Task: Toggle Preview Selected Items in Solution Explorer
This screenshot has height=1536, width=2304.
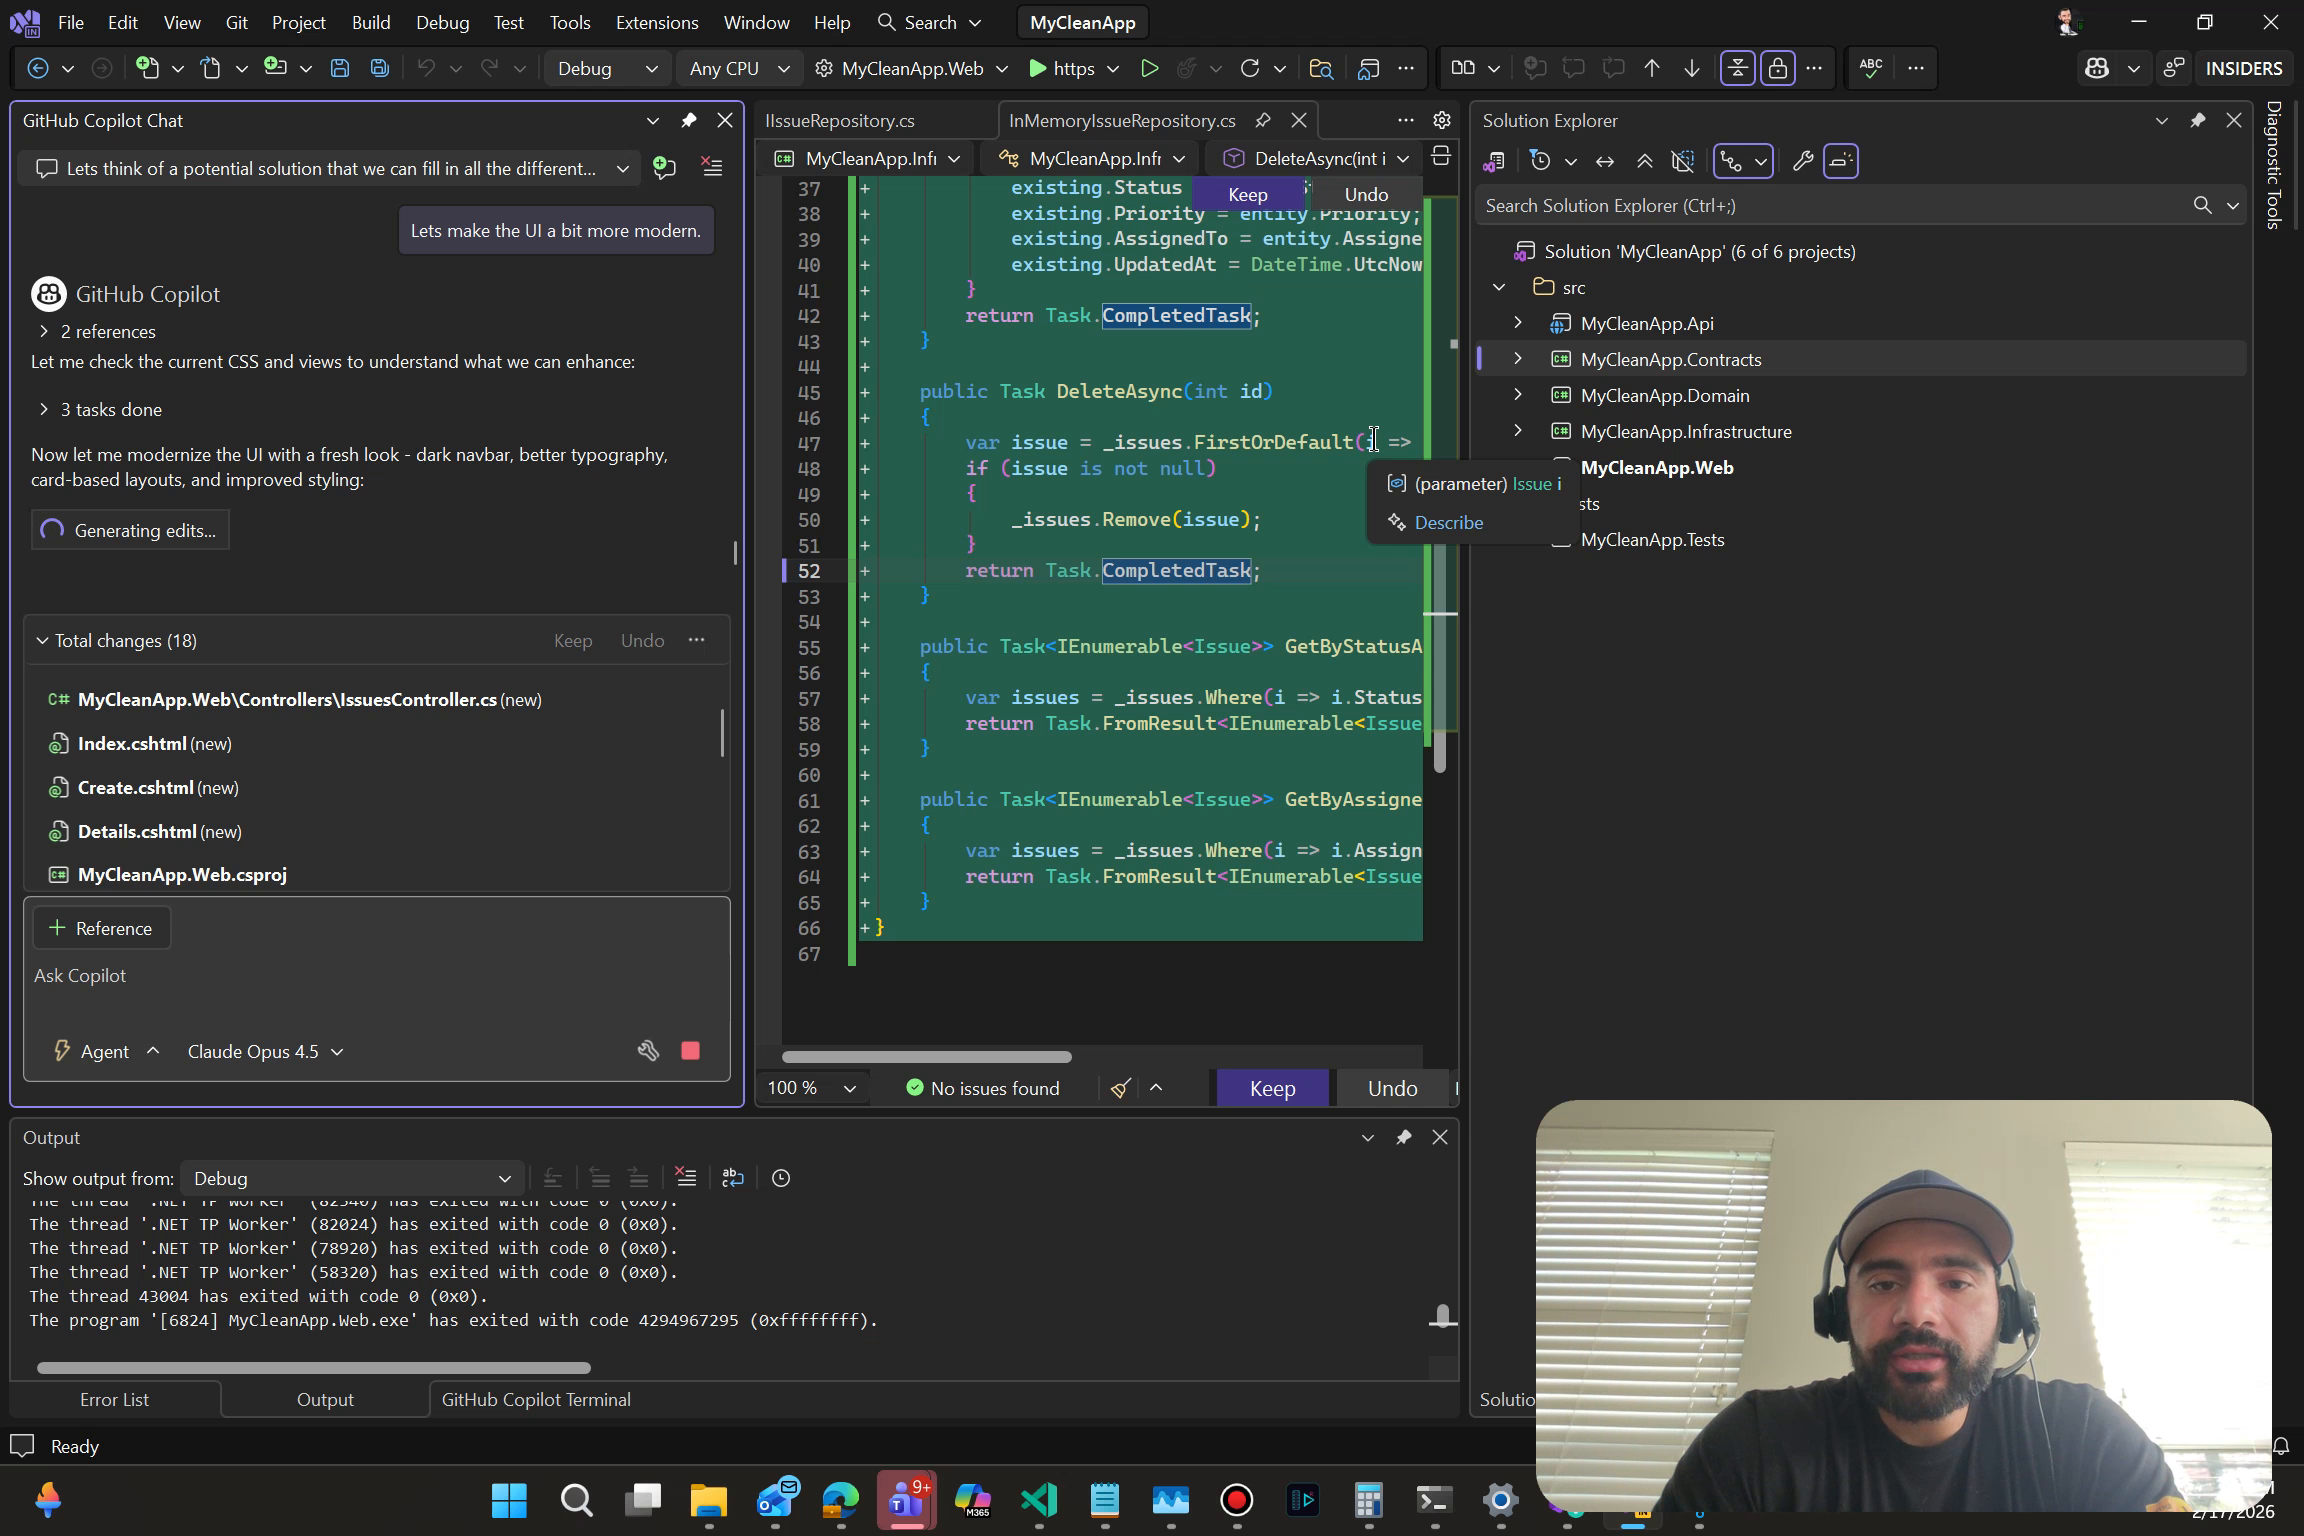Action: pos(1840,161)
